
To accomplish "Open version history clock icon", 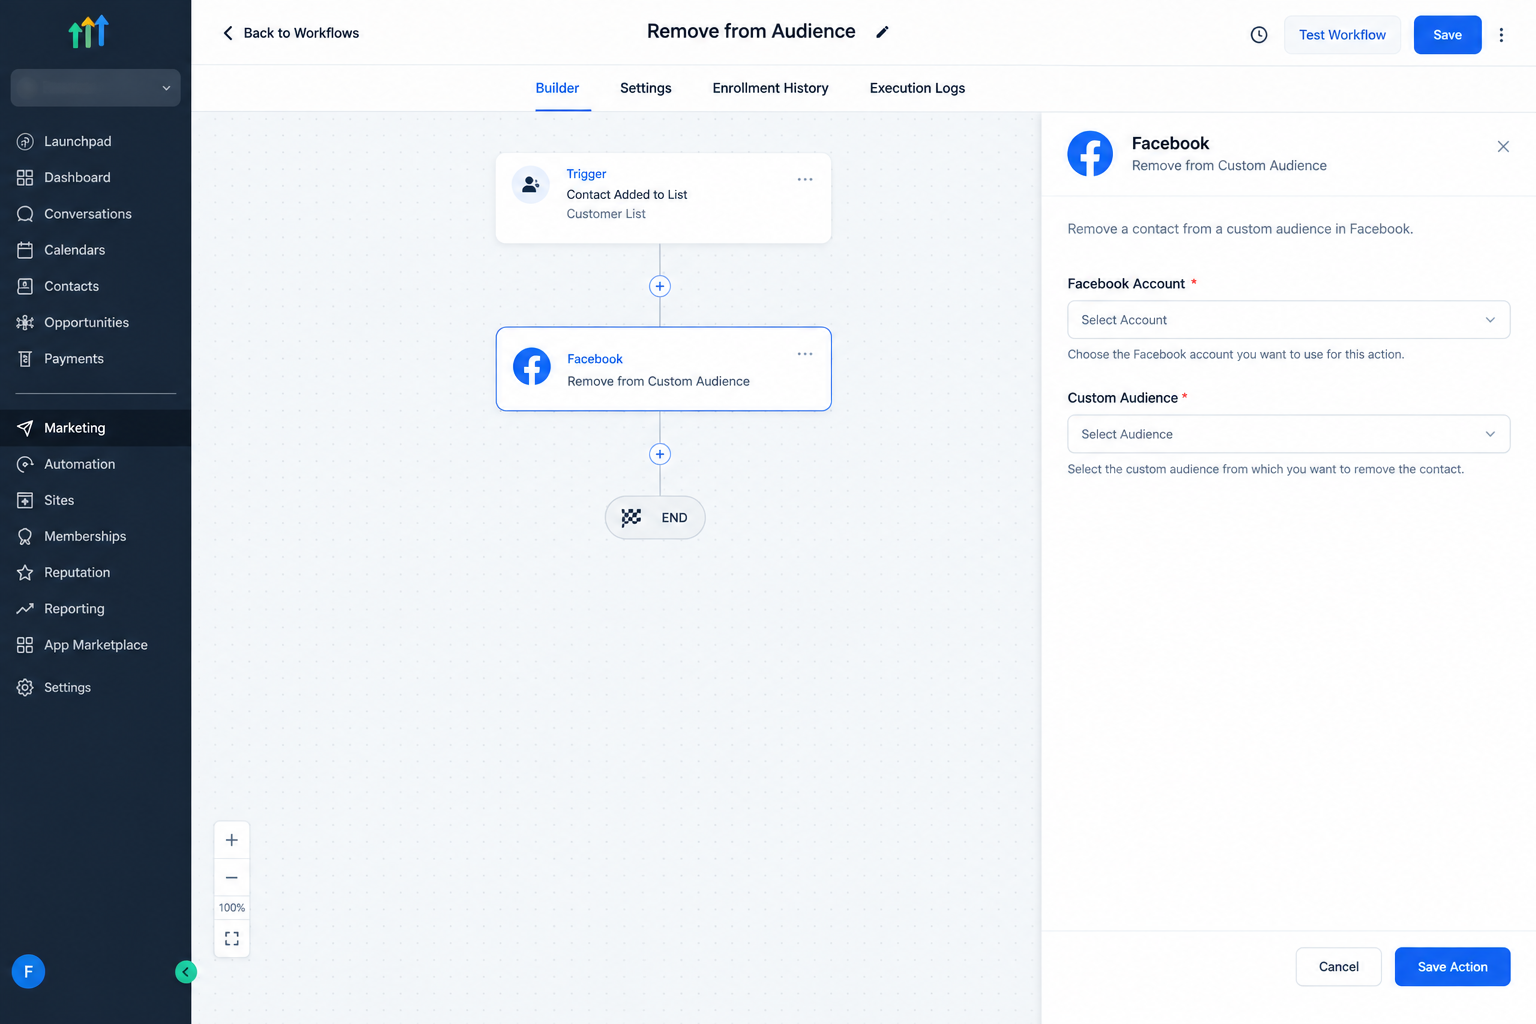I will tap(1259, 35).
